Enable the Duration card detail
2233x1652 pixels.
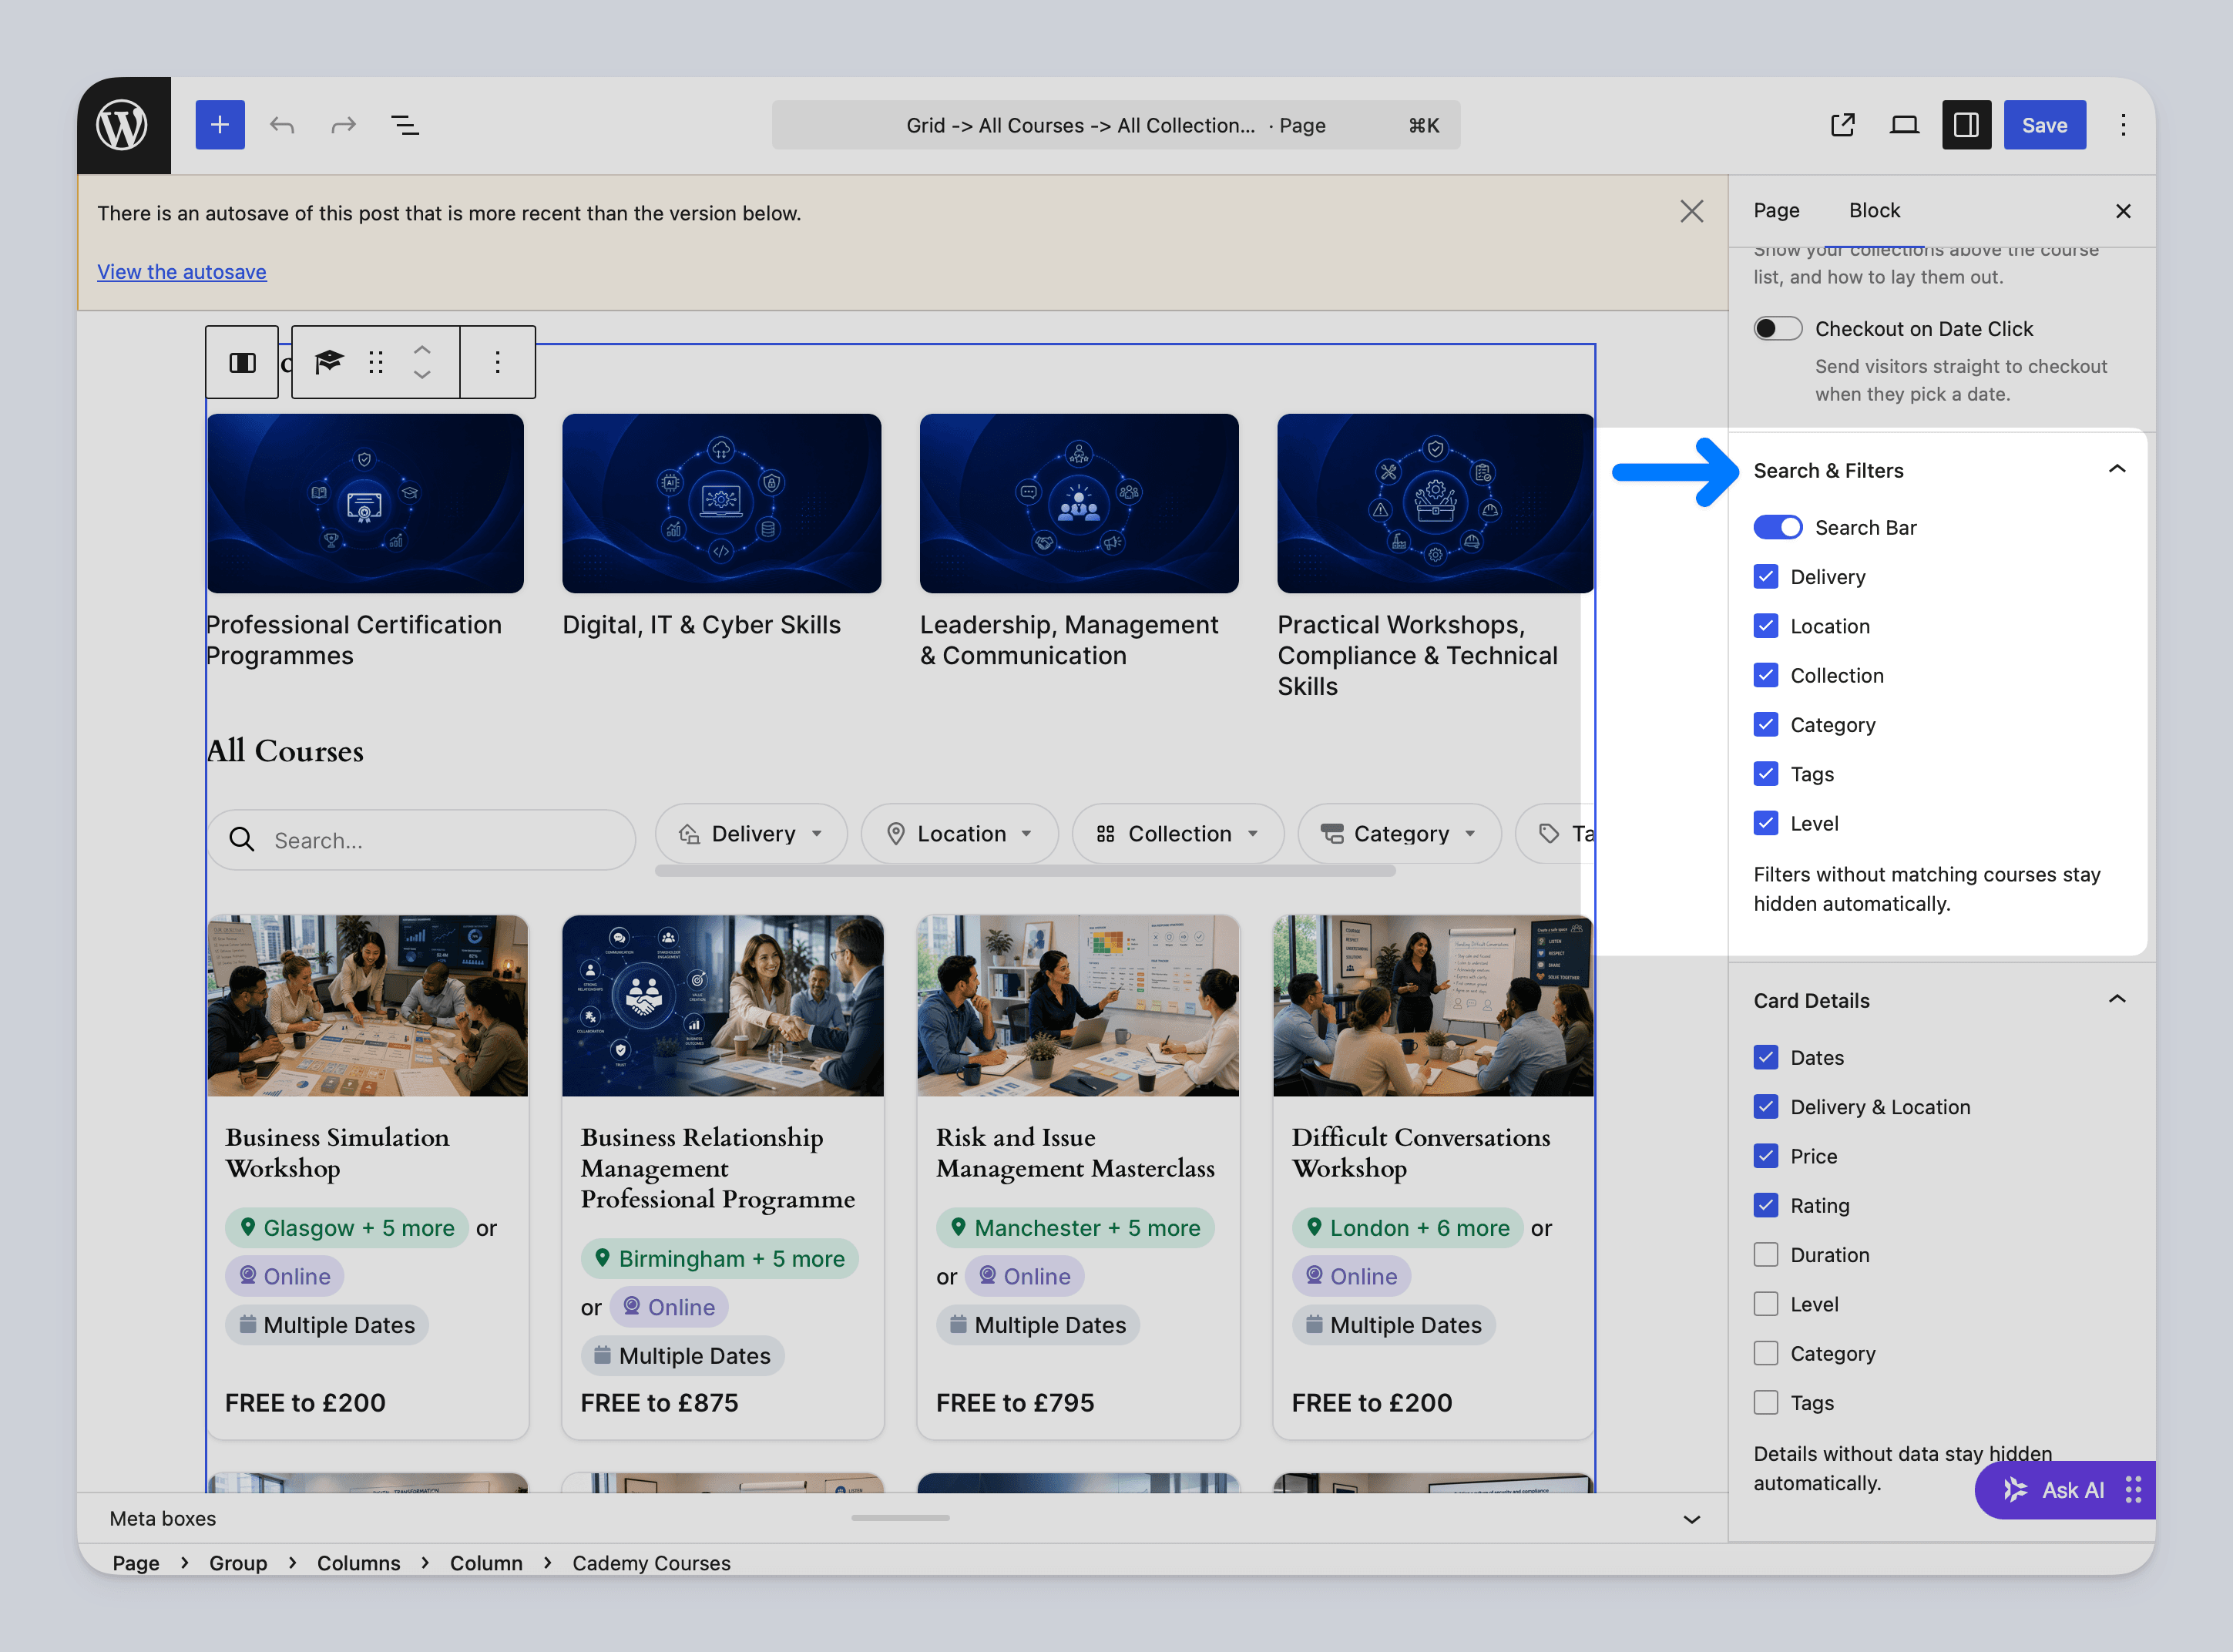(1766, 1255)
